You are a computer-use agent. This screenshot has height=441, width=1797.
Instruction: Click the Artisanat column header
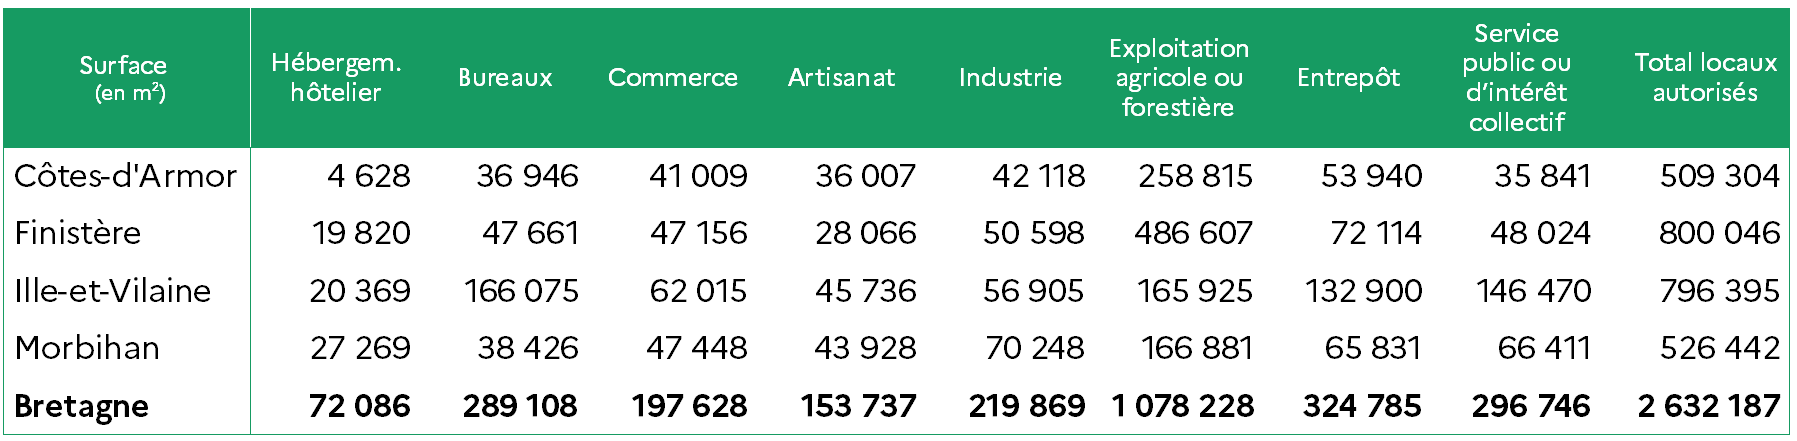point(842,78)
